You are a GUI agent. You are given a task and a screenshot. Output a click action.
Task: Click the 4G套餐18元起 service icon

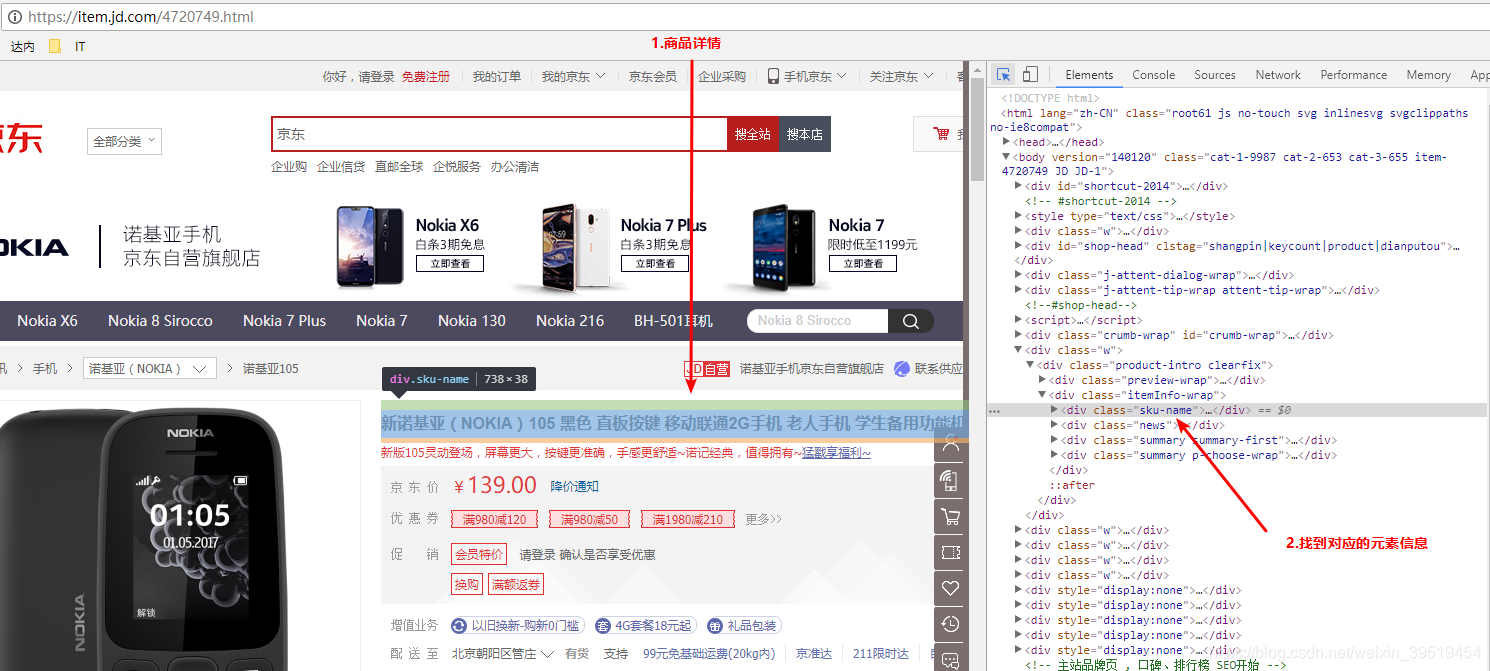click(x=603, y=625)
